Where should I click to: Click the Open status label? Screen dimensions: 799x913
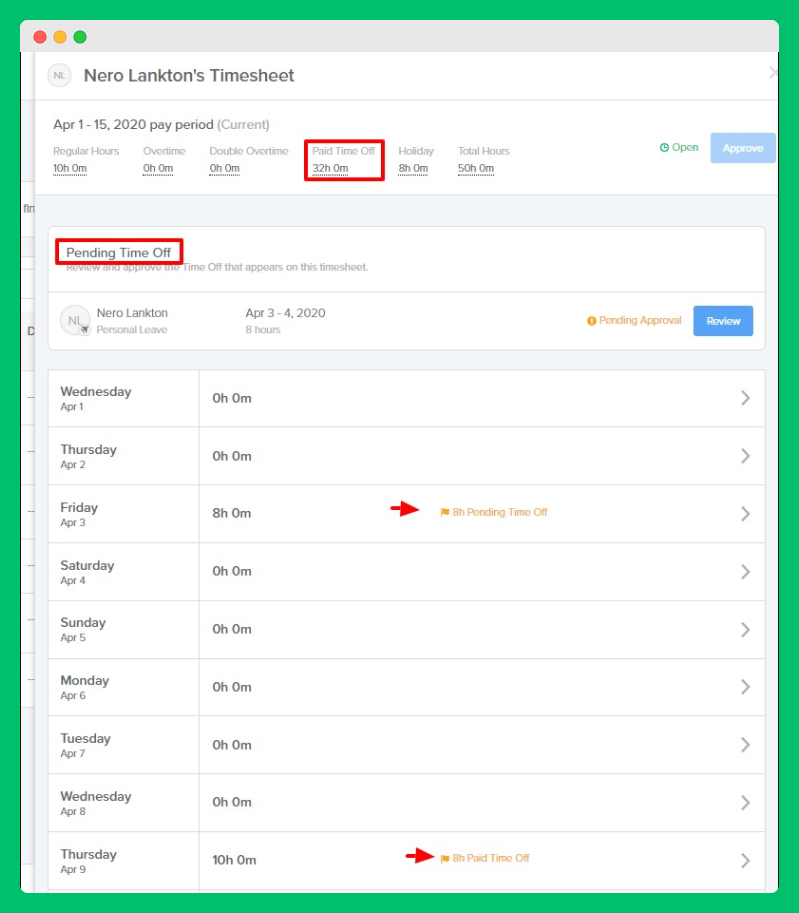(685, 147)
